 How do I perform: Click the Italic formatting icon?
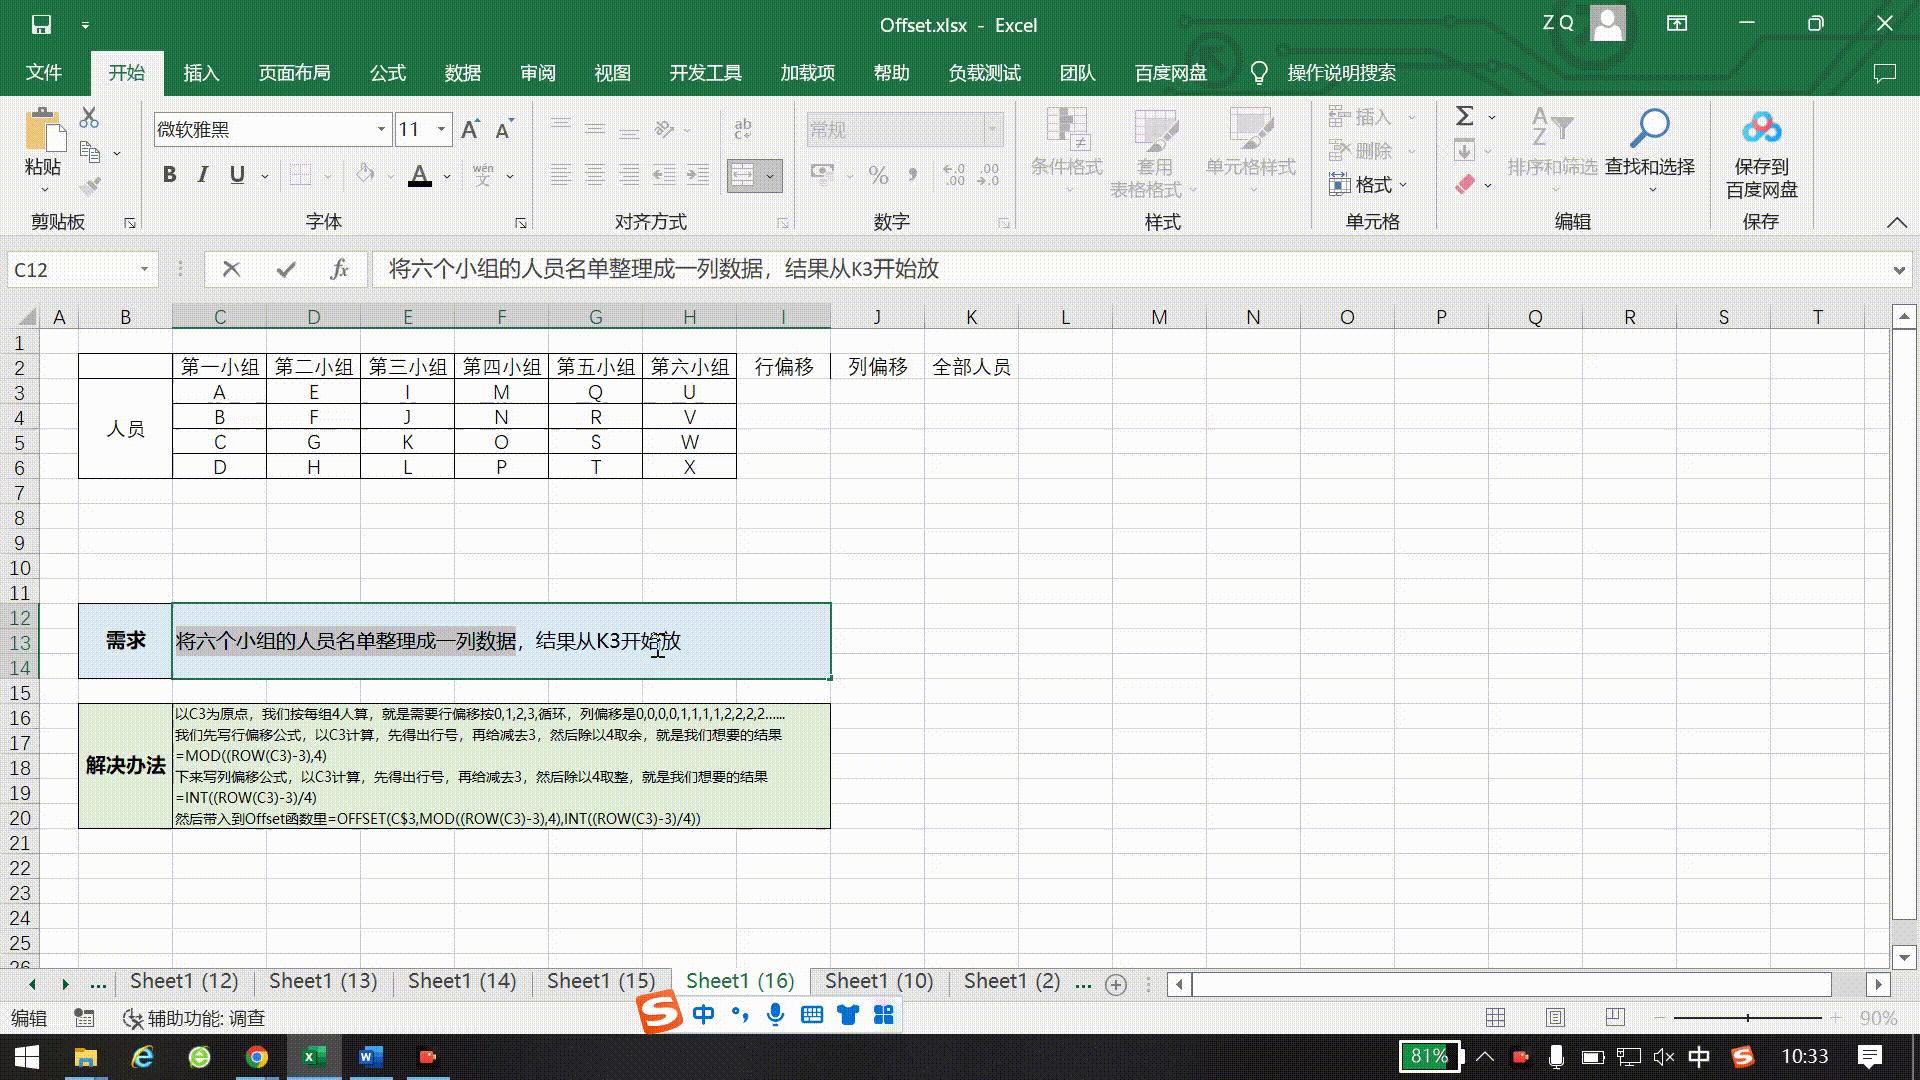(x=202, y=174)
